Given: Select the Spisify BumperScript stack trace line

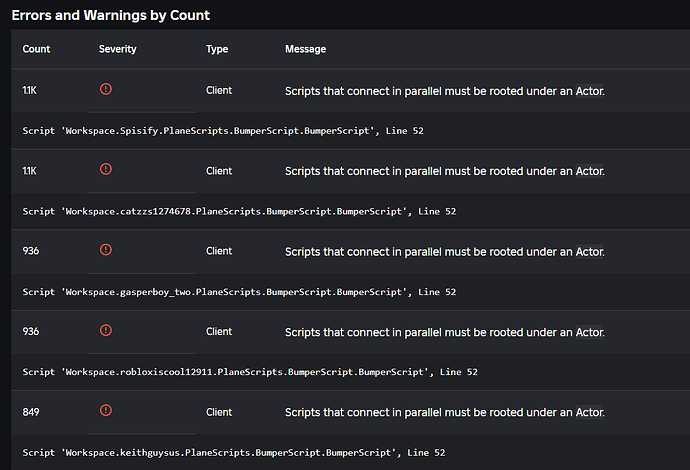Looking at the screenshot, I should (x=223, y=131).
